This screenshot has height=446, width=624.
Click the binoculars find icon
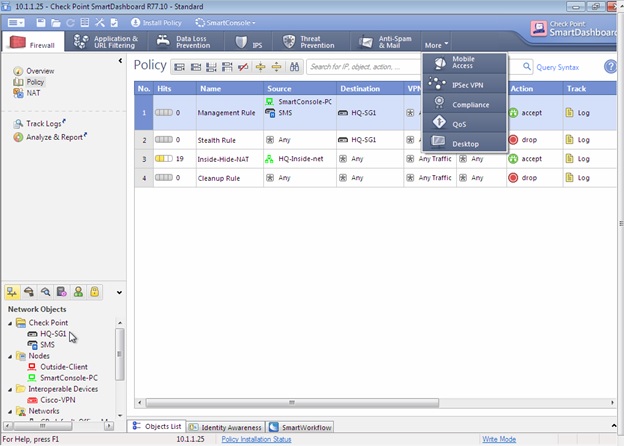[x=294, y=67]
